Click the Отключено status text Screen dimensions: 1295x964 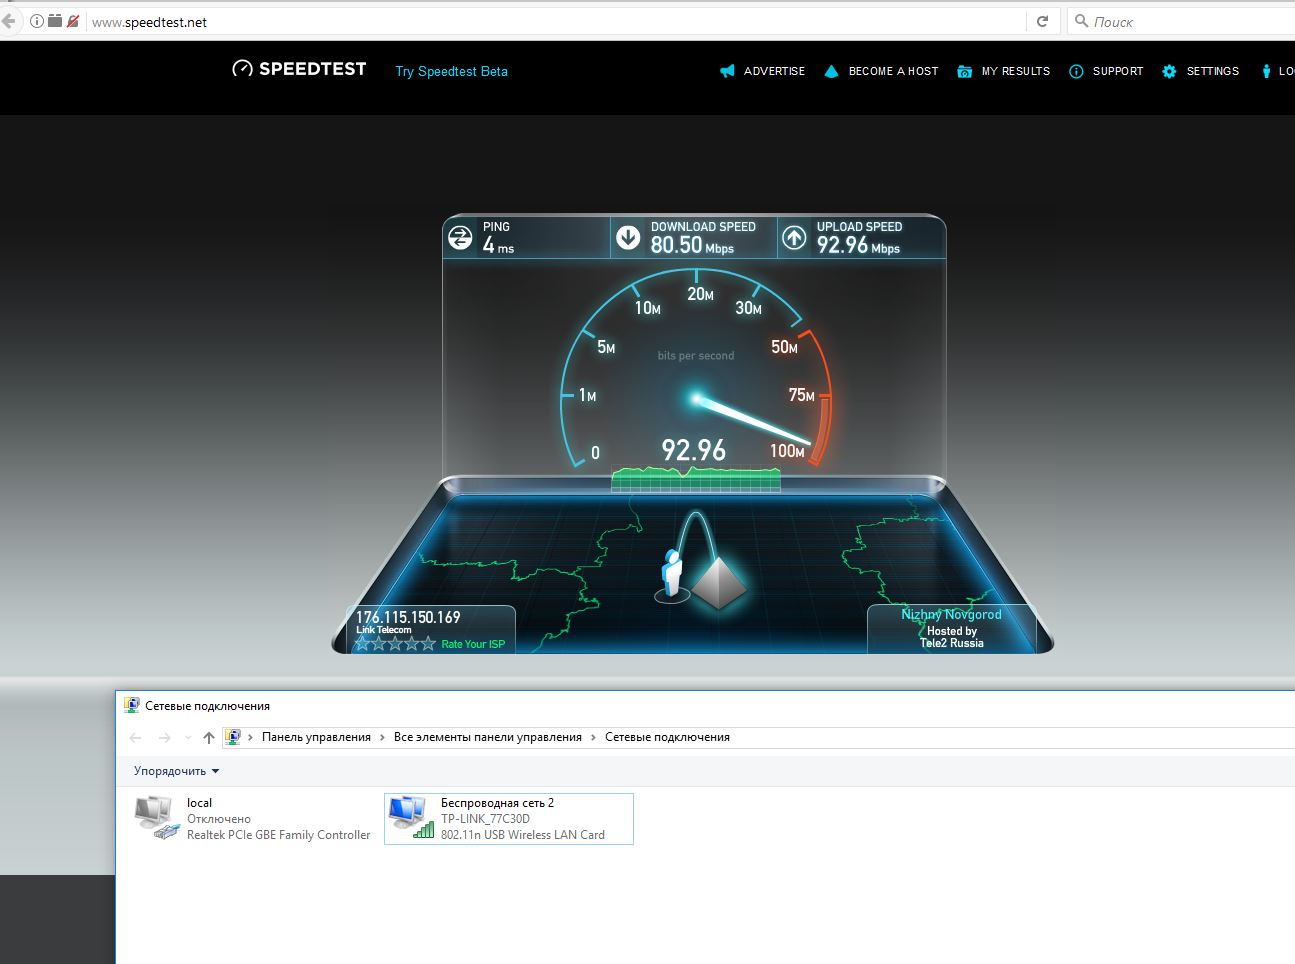(219, 819)
